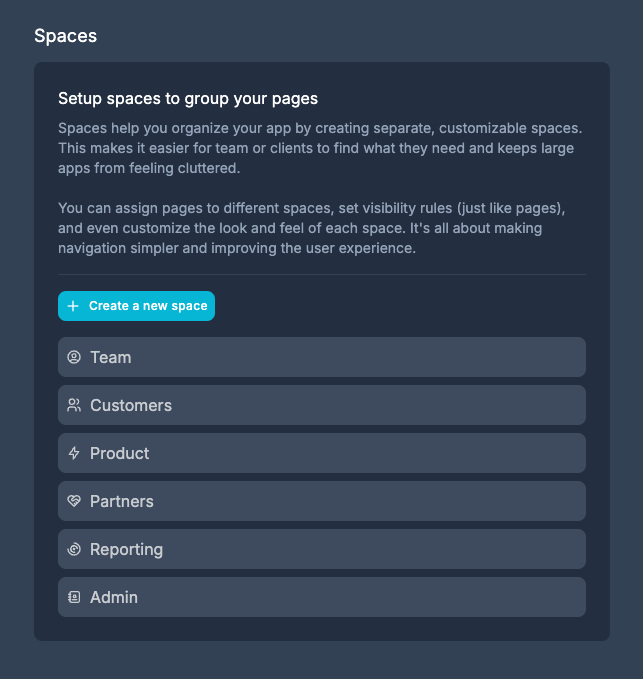643x679 pixels.
Task: Click the Team space user-circle icon
Action: (74, 357)
